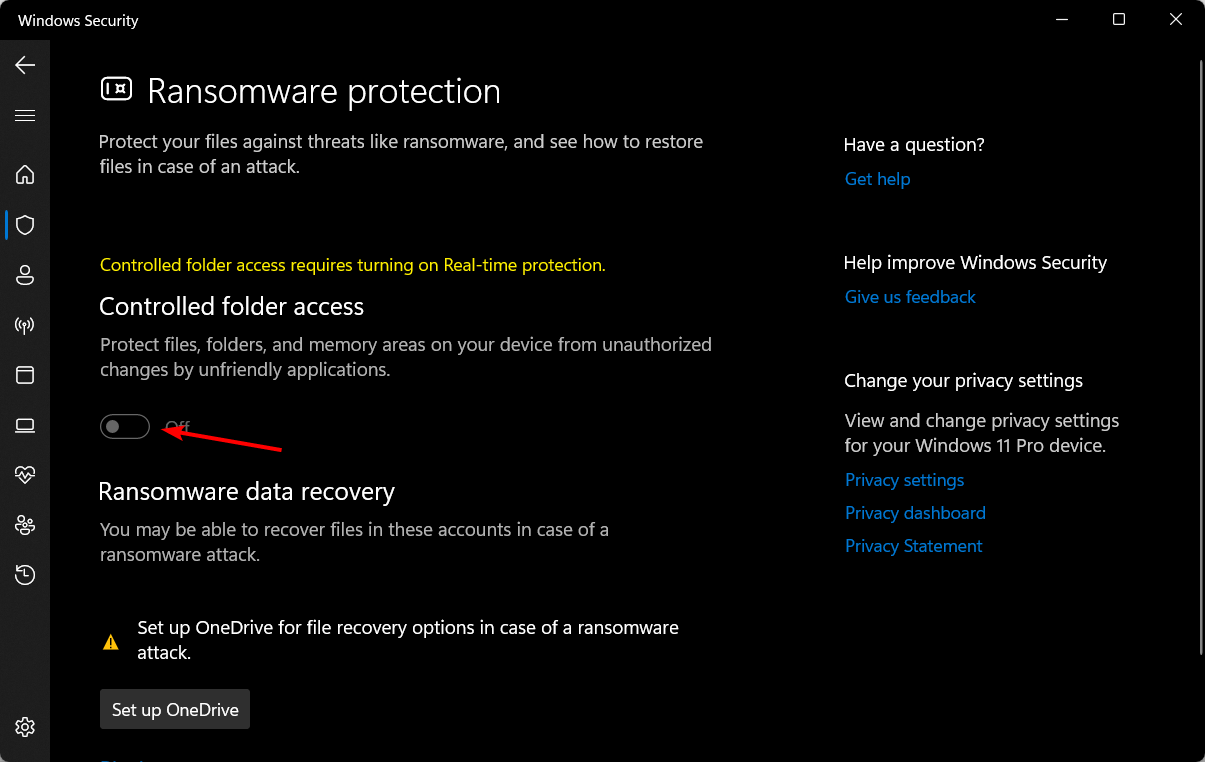Open the hamburger navigation menu
The height and width of the screenshot is (762, 1205).
pyautogui.click(x=25, y=116)
